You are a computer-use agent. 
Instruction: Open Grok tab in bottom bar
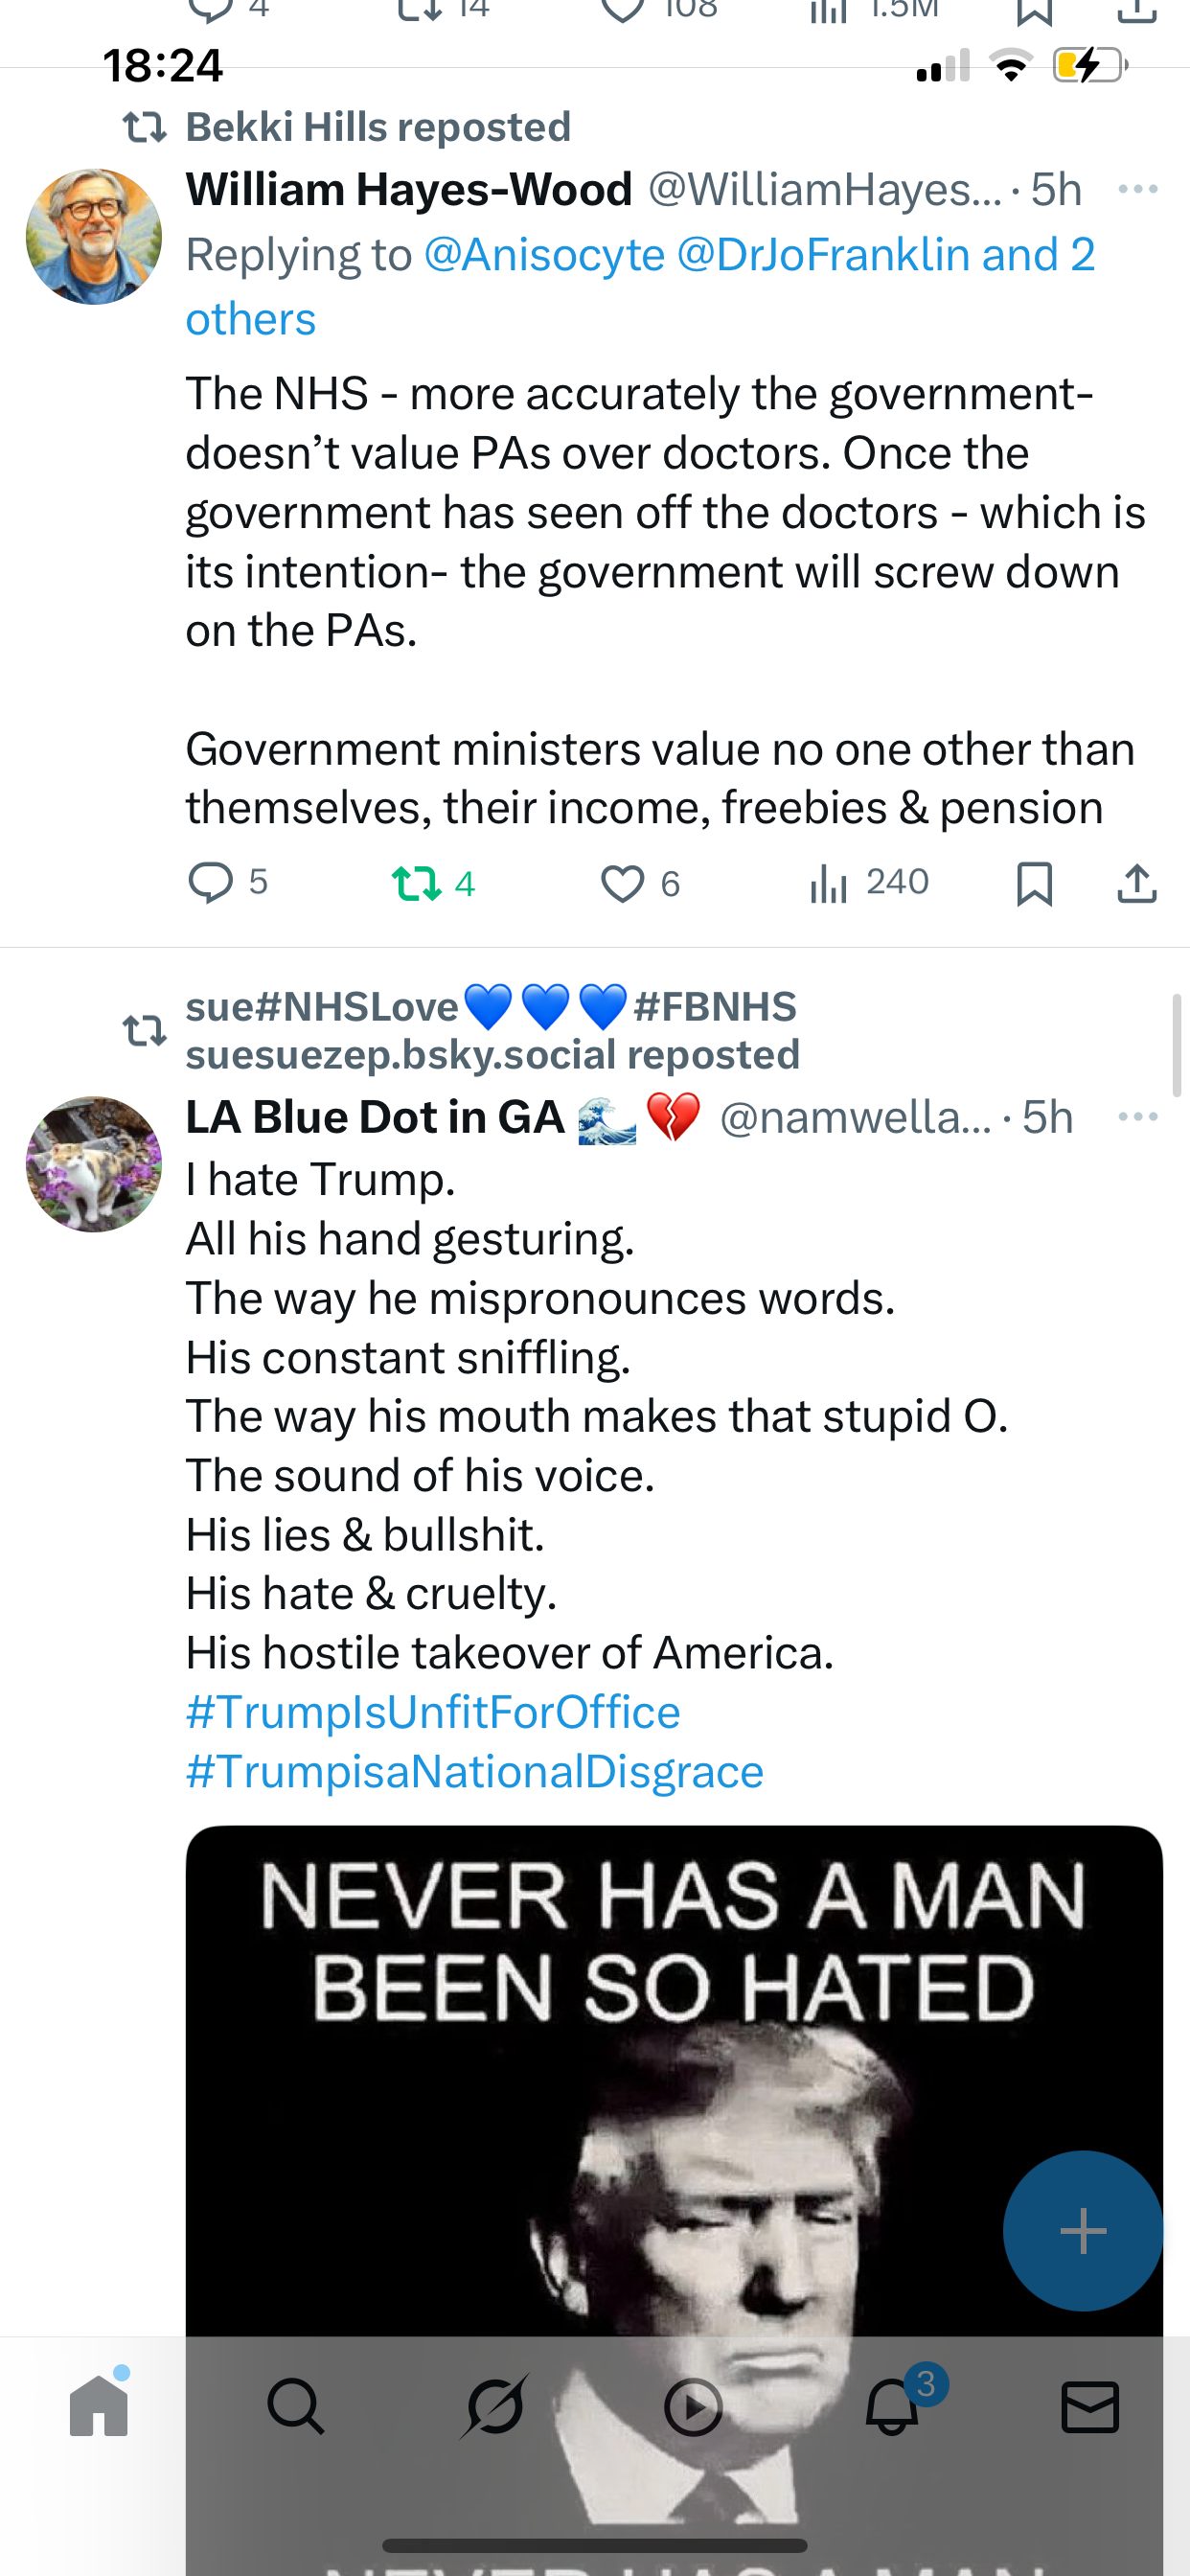click(494, 2407)
